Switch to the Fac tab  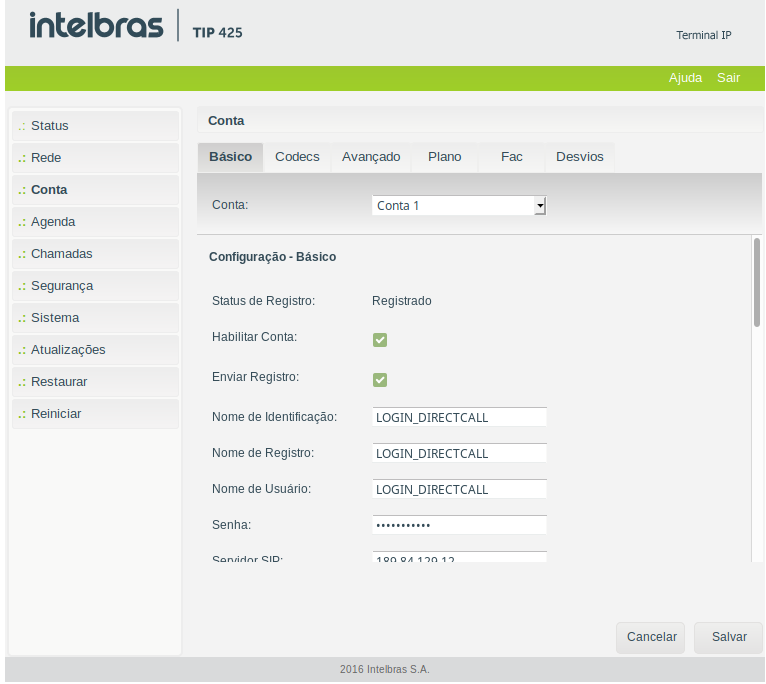511,157
